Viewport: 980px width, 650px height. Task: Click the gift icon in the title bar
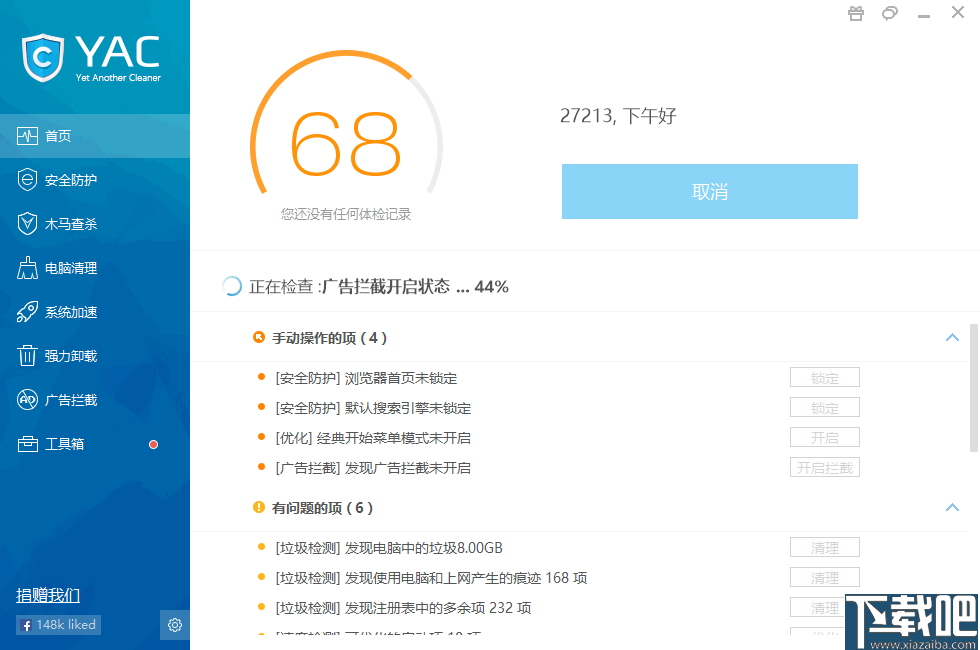click(x=855, y=13)
